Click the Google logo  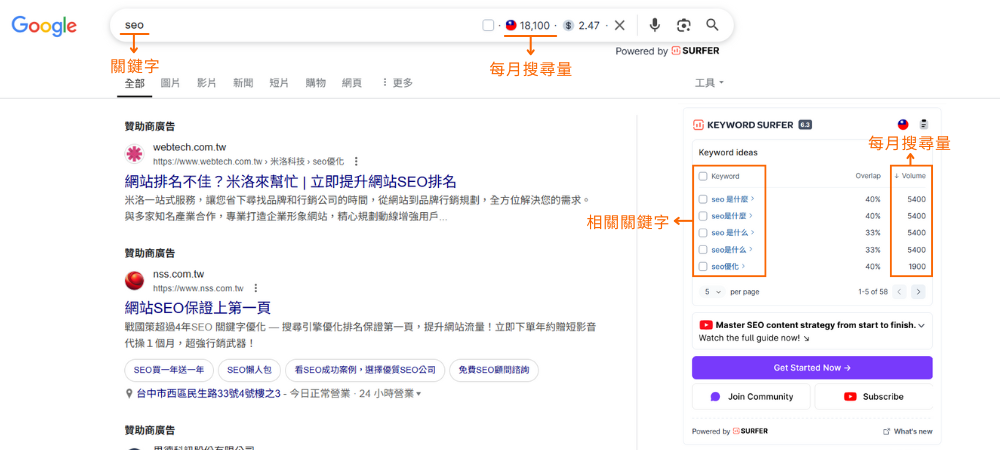pyautogui.click(x=44, y=25)
